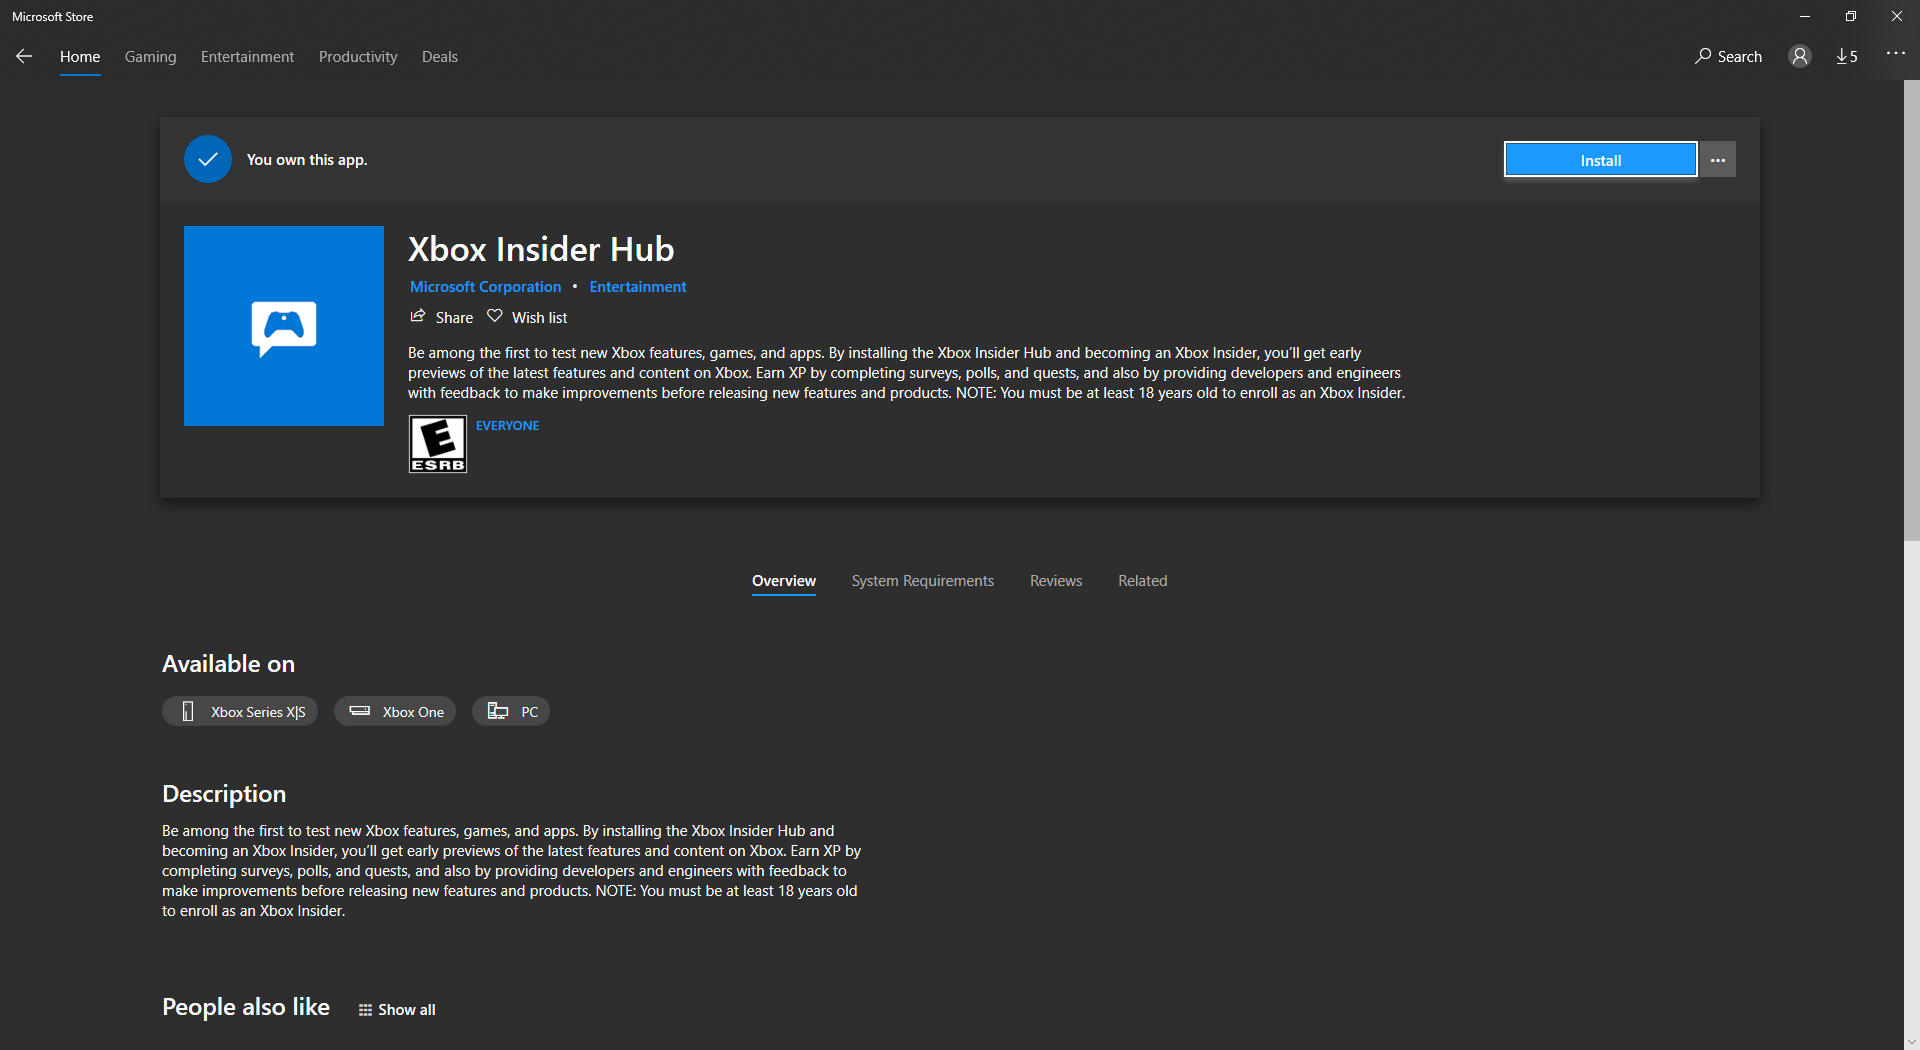The width and height of the screenshot is (1920, 1050).
Task: Click the vertical scrollbar thumb
Action: point(1911,310)
